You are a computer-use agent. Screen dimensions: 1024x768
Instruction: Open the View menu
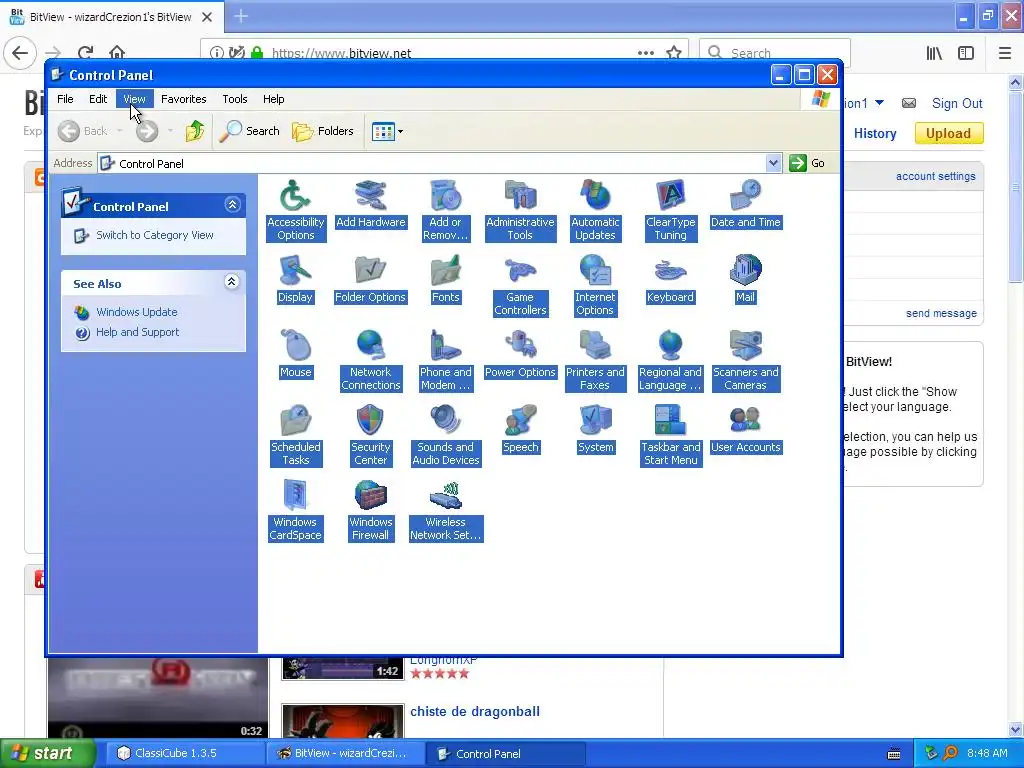(134, 99)
